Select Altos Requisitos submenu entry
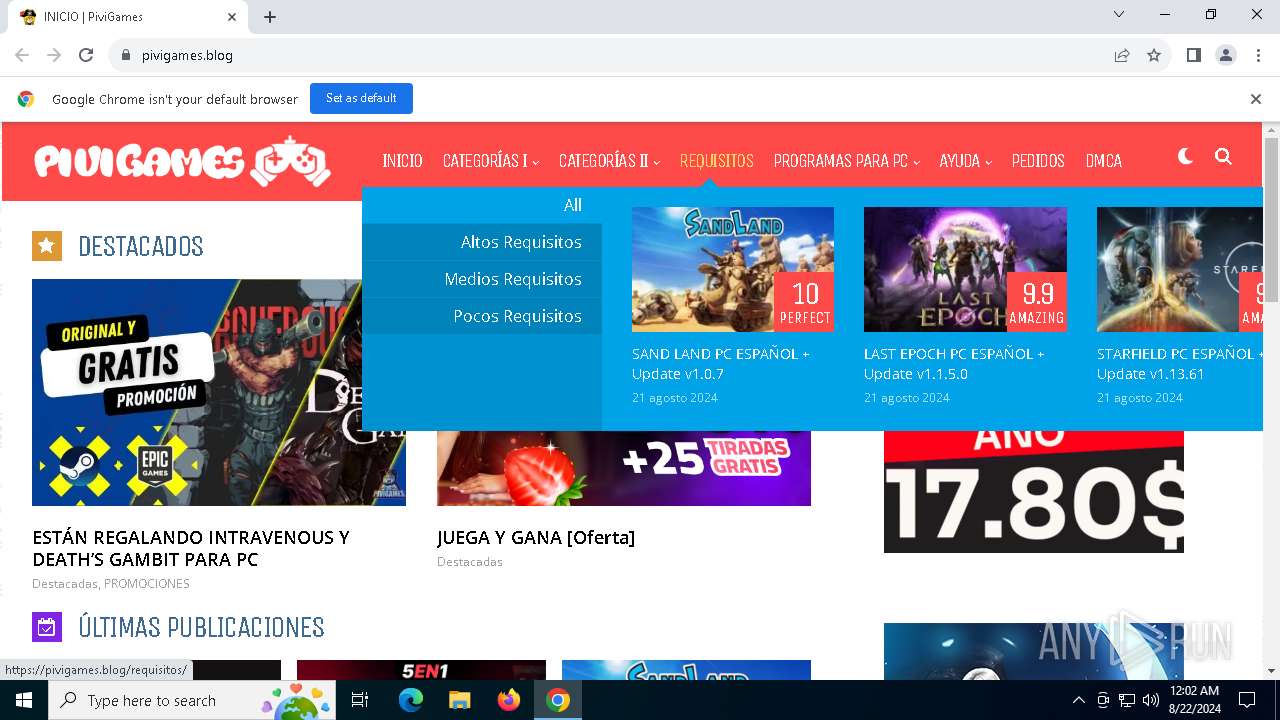The image size is (1280, 720). click(x=482, y=242)
